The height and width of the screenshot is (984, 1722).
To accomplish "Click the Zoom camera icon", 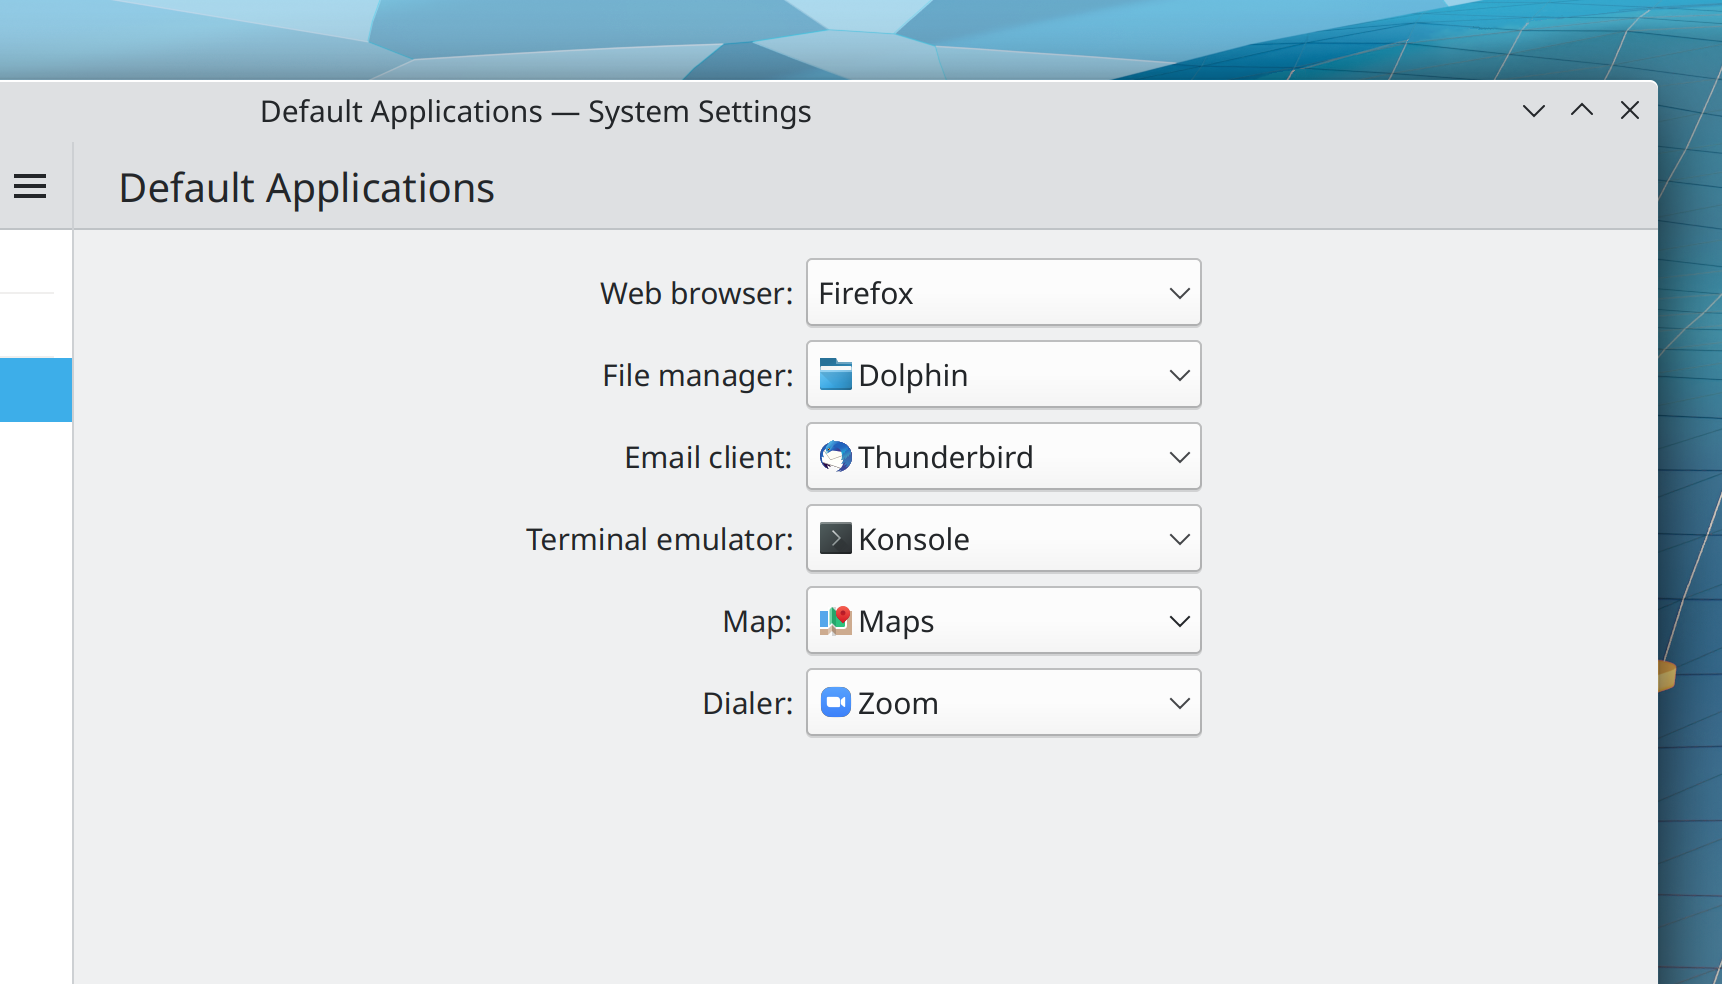I will (x=835, y=703).
